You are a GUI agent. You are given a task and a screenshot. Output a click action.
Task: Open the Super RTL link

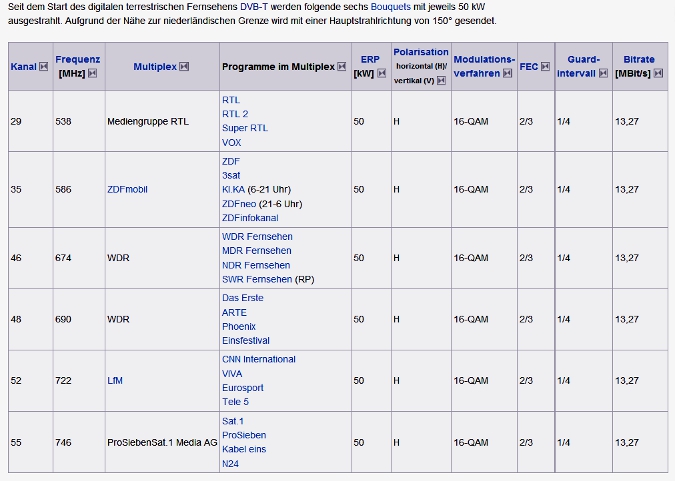coord(245,128)
